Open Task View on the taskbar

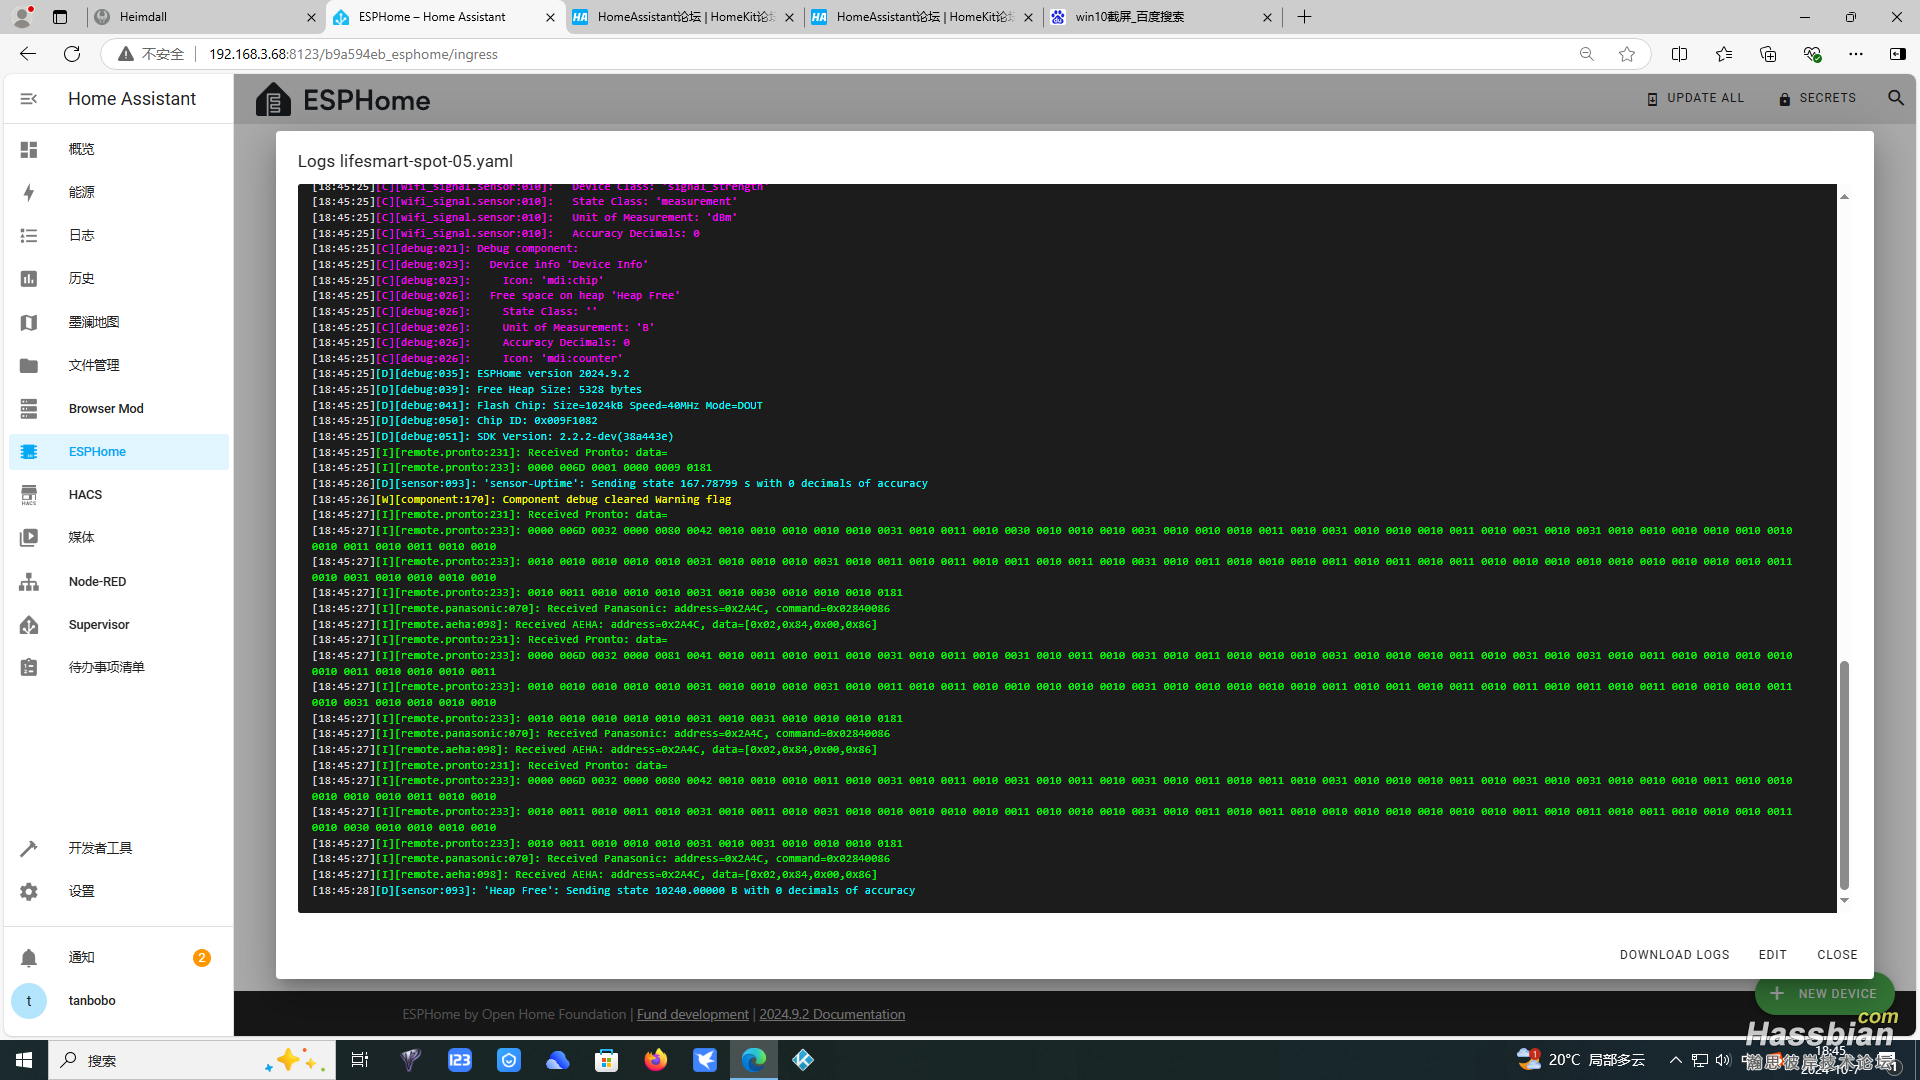click(360, 1060)
